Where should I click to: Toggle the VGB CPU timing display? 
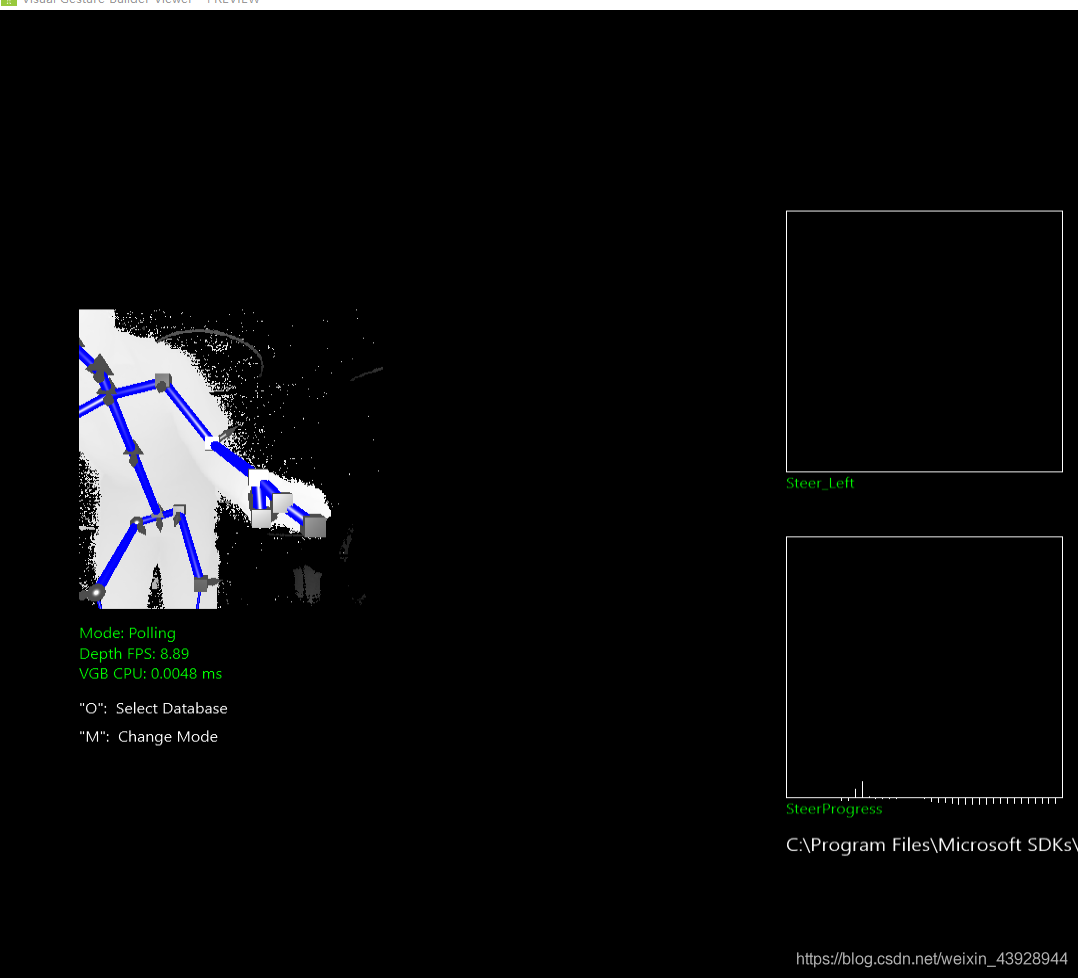[150, 673]
